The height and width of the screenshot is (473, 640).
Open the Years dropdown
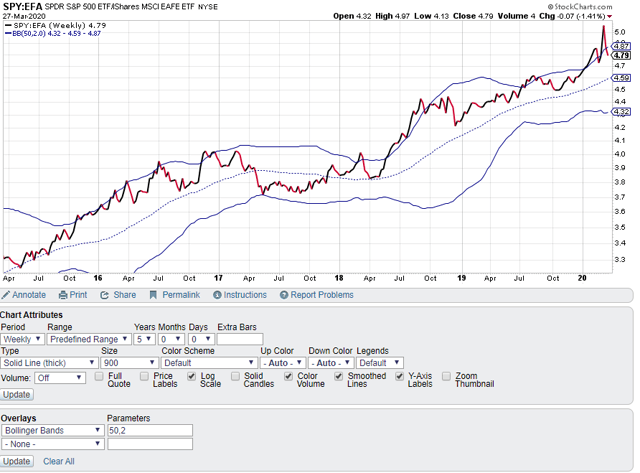coord(144,339)
